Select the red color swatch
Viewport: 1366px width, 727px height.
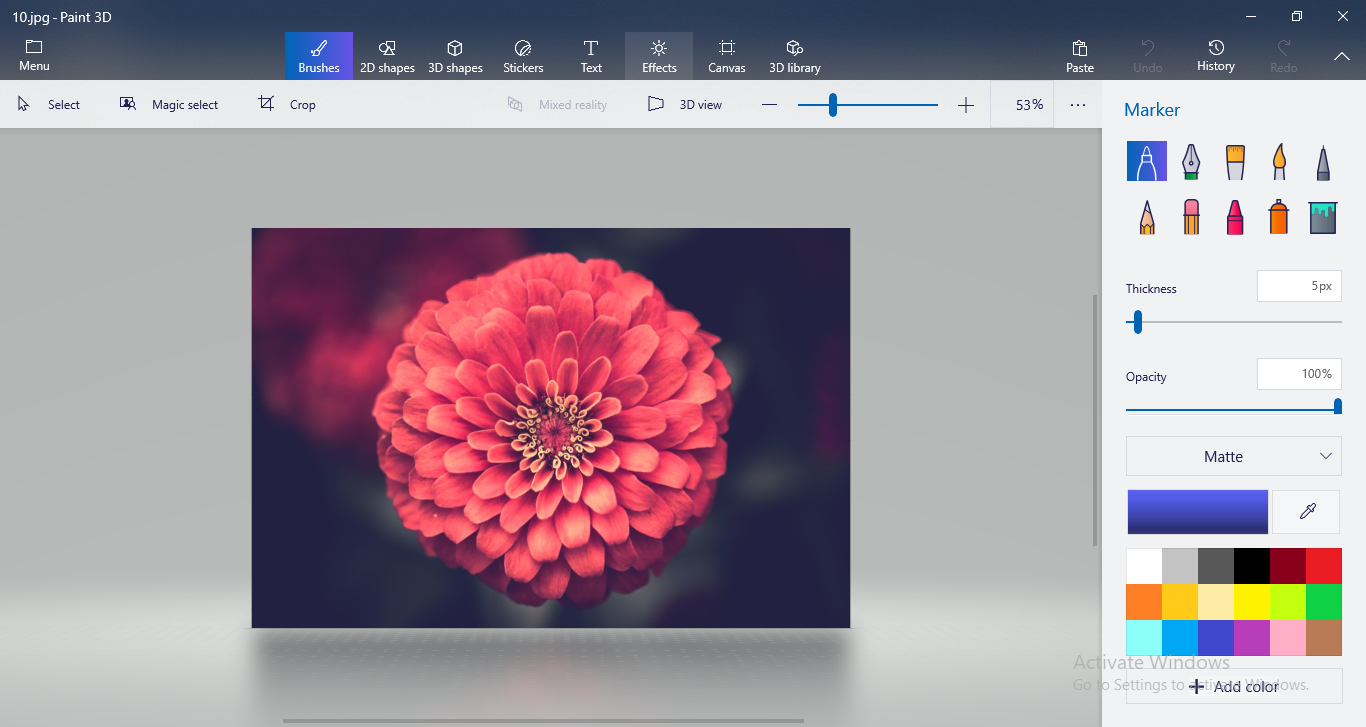(x=1323, y=565)
